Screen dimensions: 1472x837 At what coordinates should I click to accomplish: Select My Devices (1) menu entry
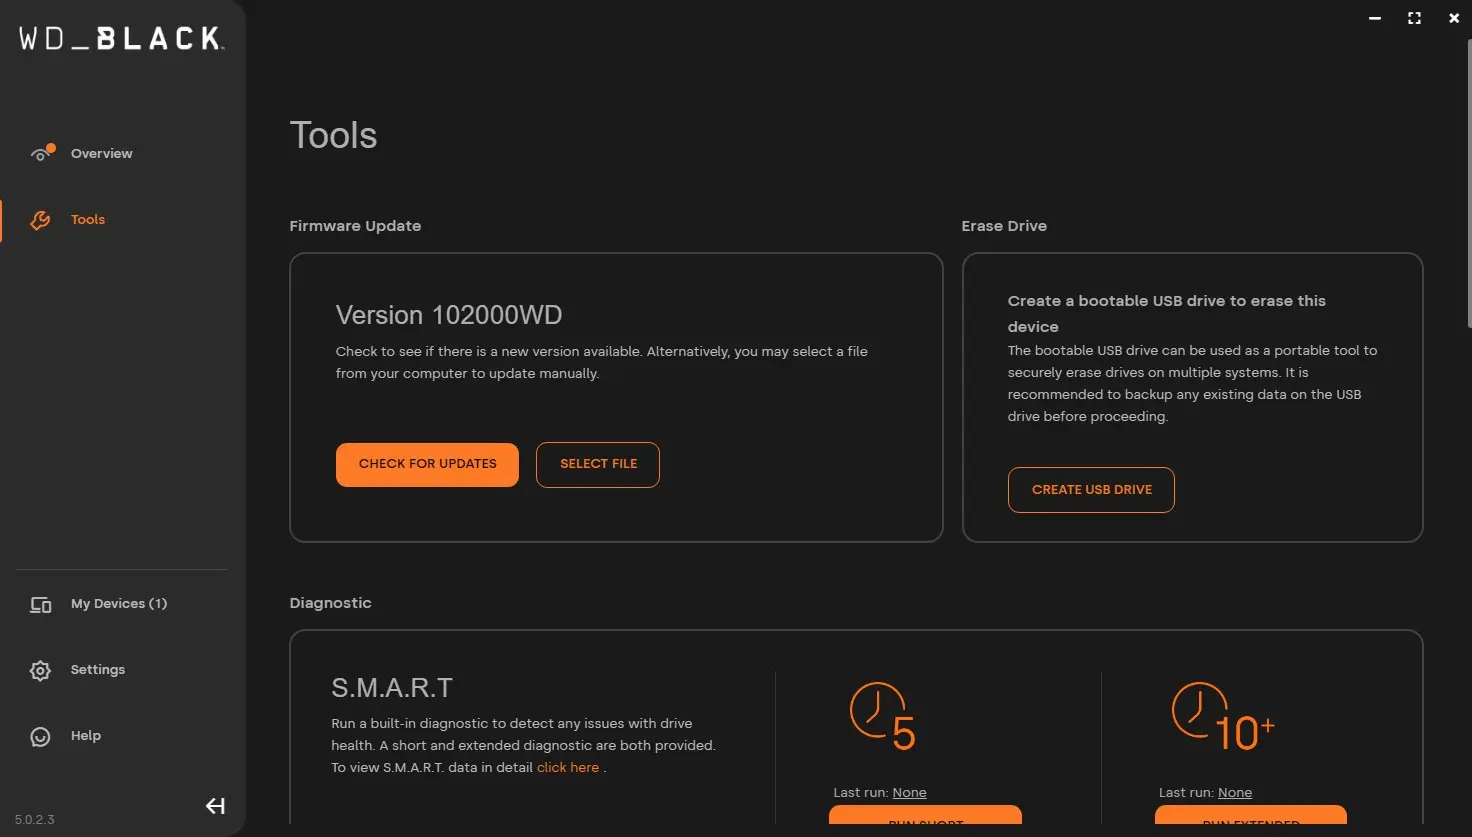[118, 604]
